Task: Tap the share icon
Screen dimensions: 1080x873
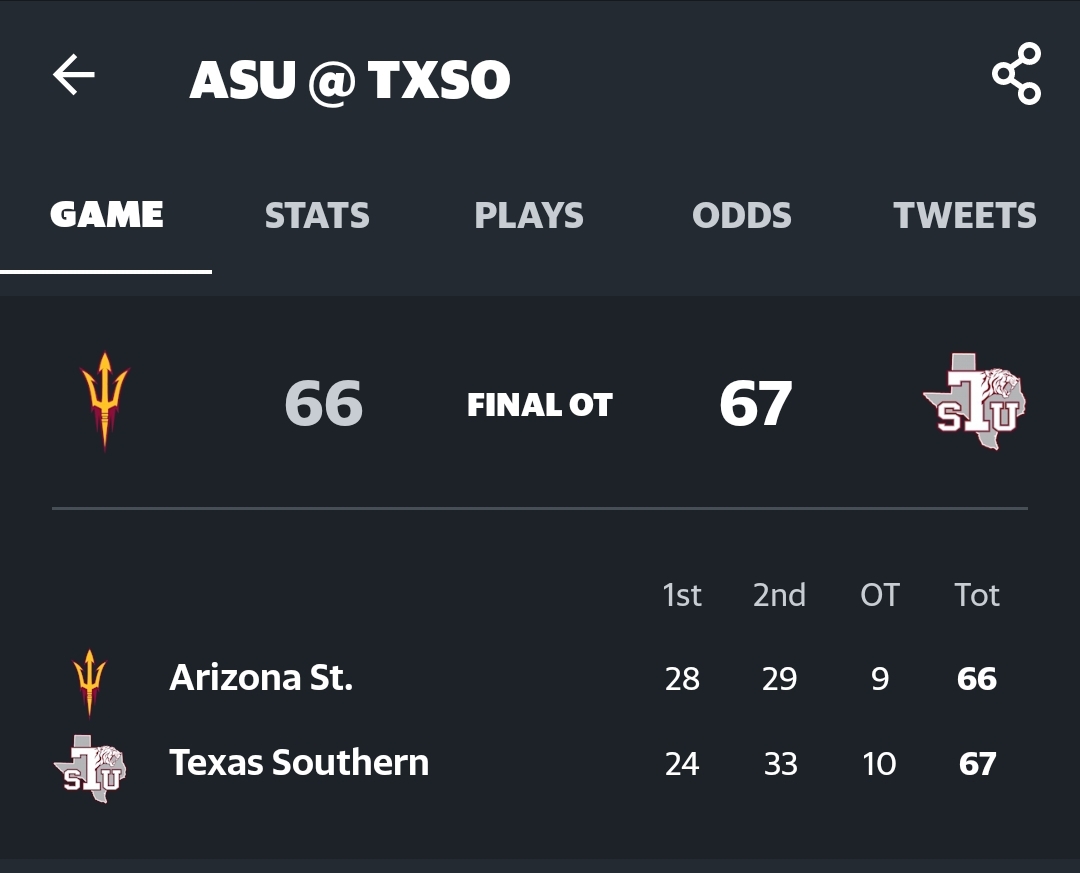Action: [1016, 74]
